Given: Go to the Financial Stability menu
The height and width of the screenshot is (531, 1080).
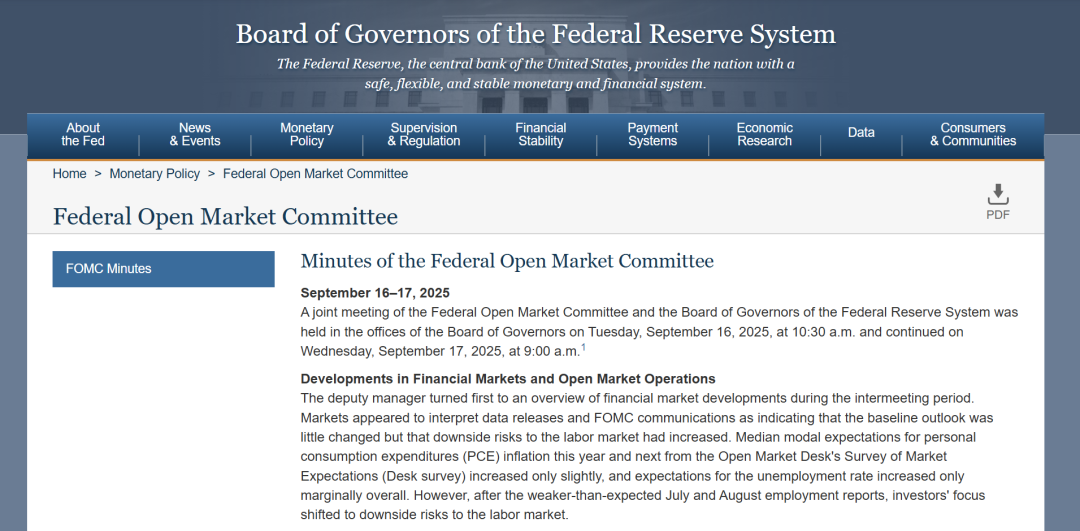Looking at the screenshot, I should (x=541, y=135).
